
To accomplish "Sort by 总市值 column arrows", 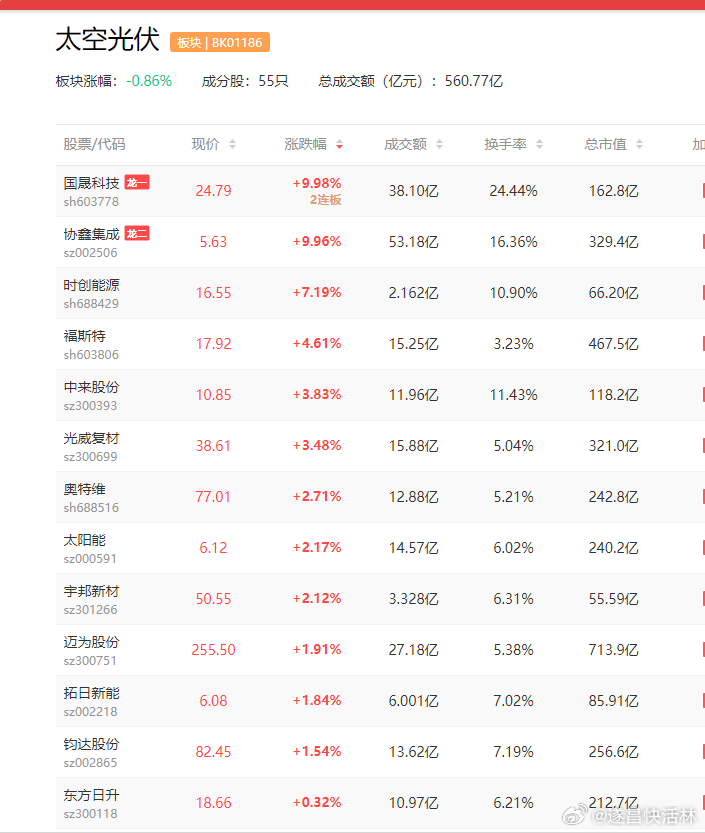I will [x=639, y=144].
